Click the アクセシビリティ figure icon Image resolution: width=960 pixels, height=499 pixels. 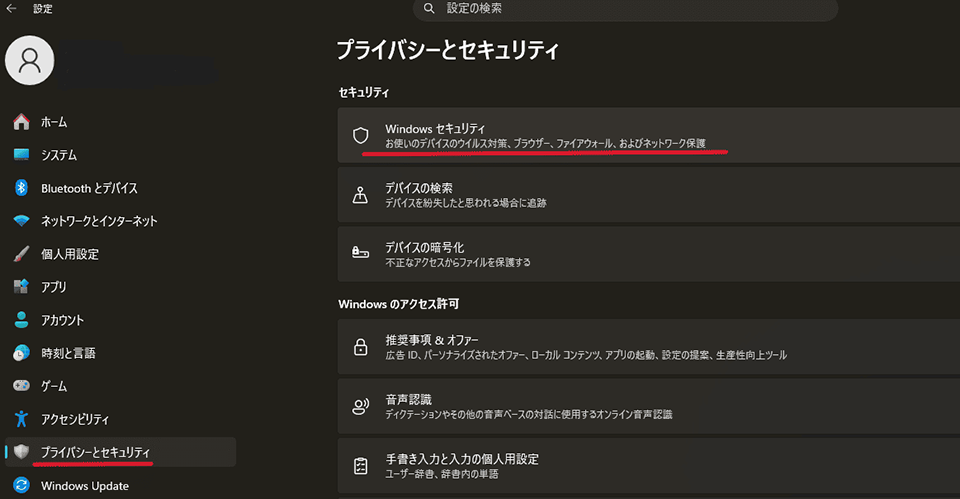click(21, 419)
